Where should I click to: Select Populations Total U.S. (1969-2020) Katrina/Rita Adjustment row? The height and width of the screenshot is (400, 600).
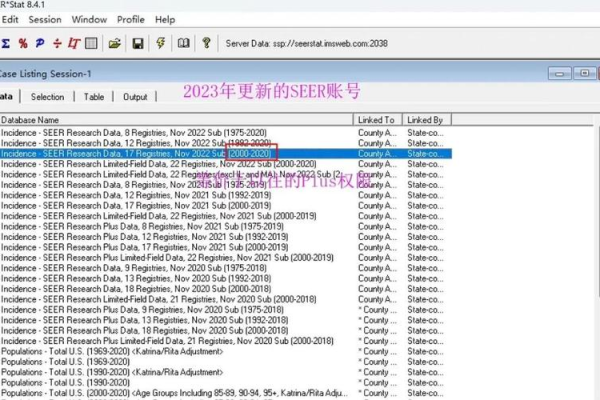click(226, 351)
